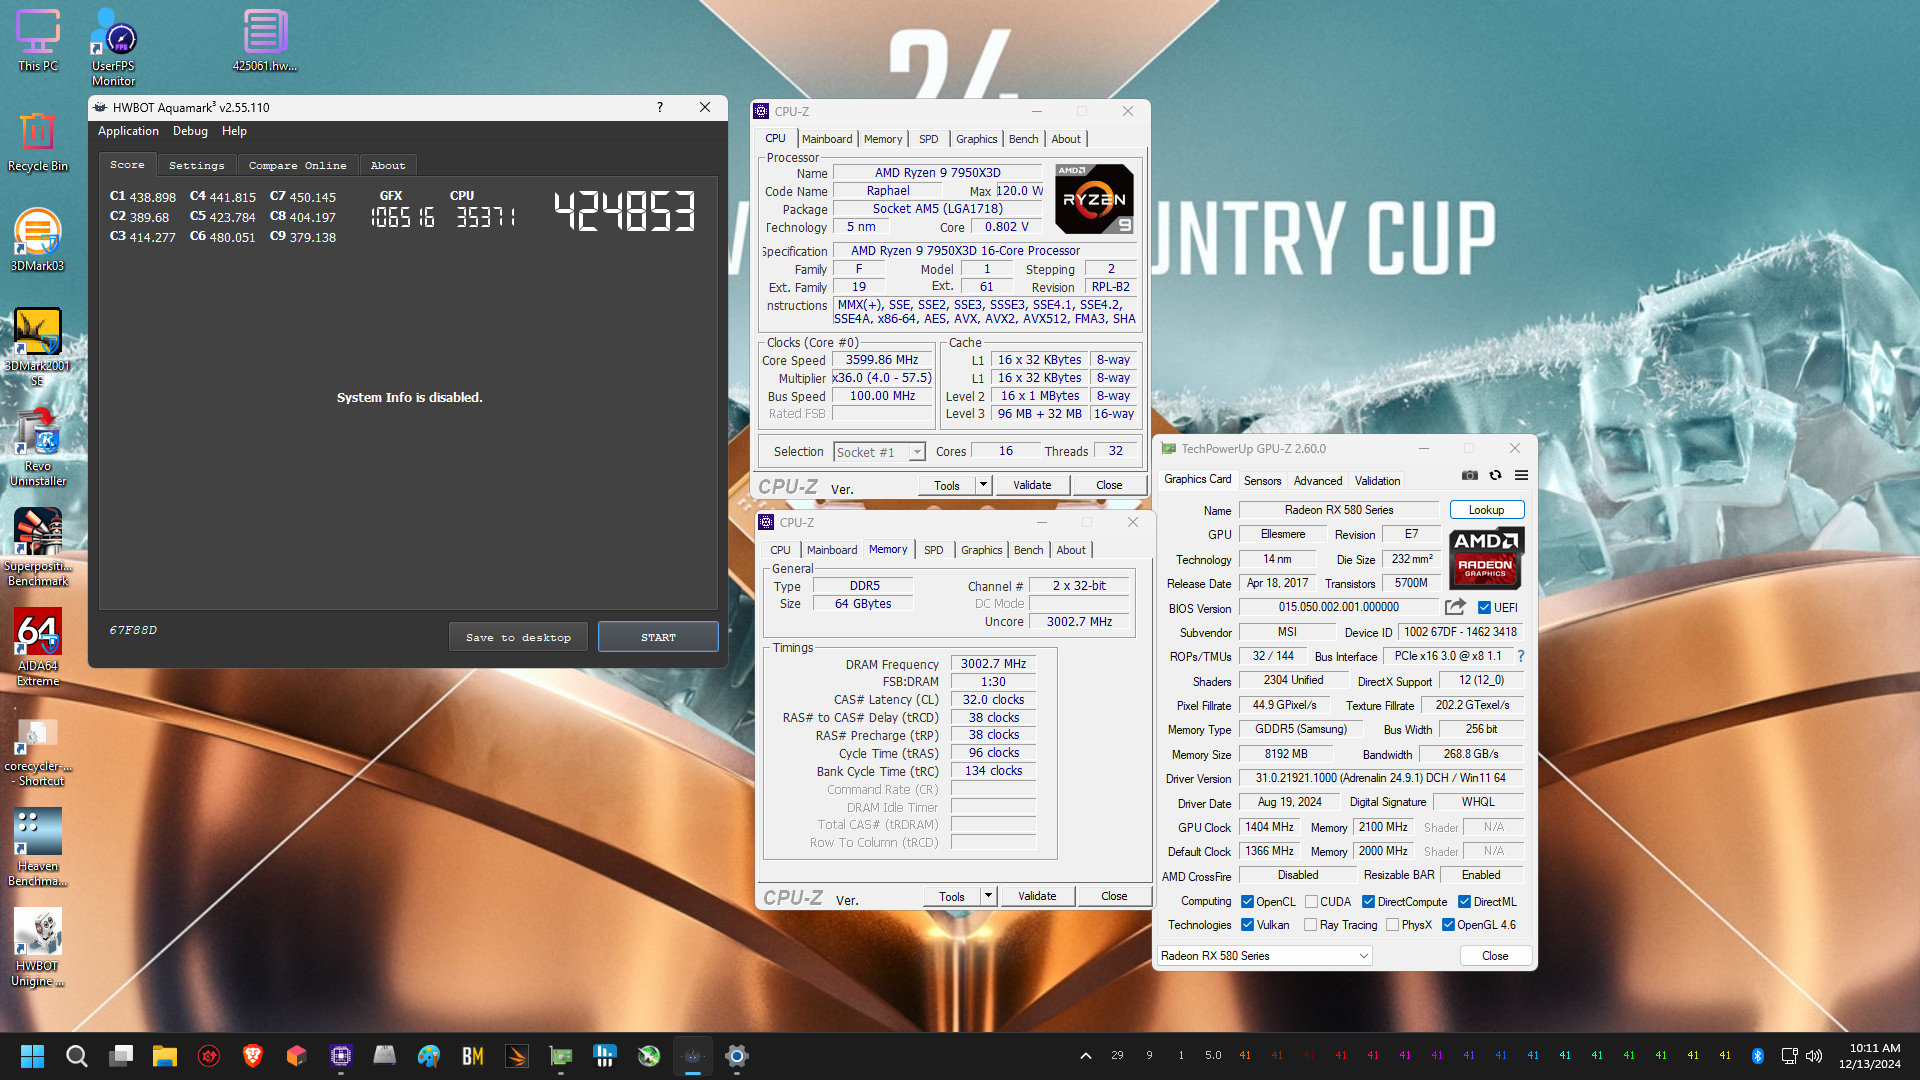Viewport: 1920px width, 1080px height.
Task: Click GPU-Z screenshot camera icon
Action: pyautogui.click(x=1469, y=476)
